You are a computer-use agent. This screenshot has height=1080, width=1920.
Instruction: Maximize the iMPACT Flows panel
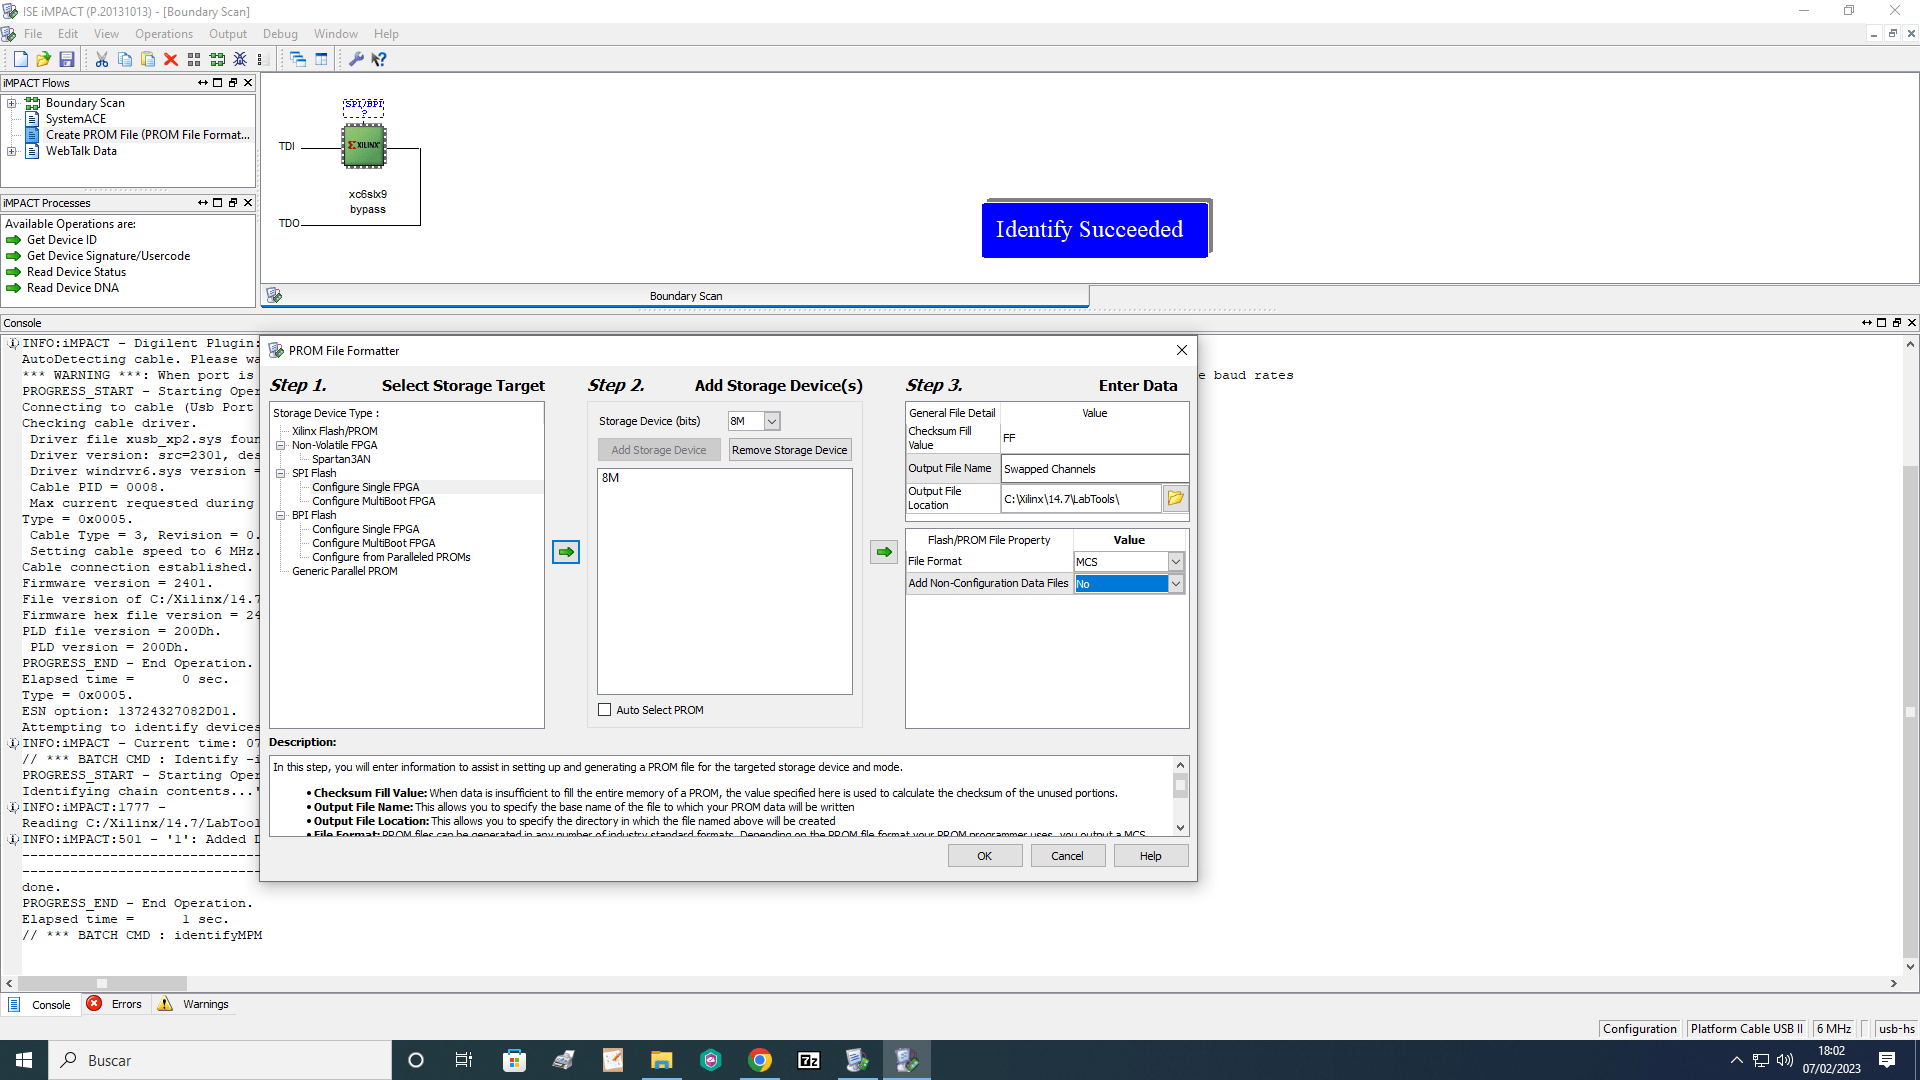pos(218,83)
